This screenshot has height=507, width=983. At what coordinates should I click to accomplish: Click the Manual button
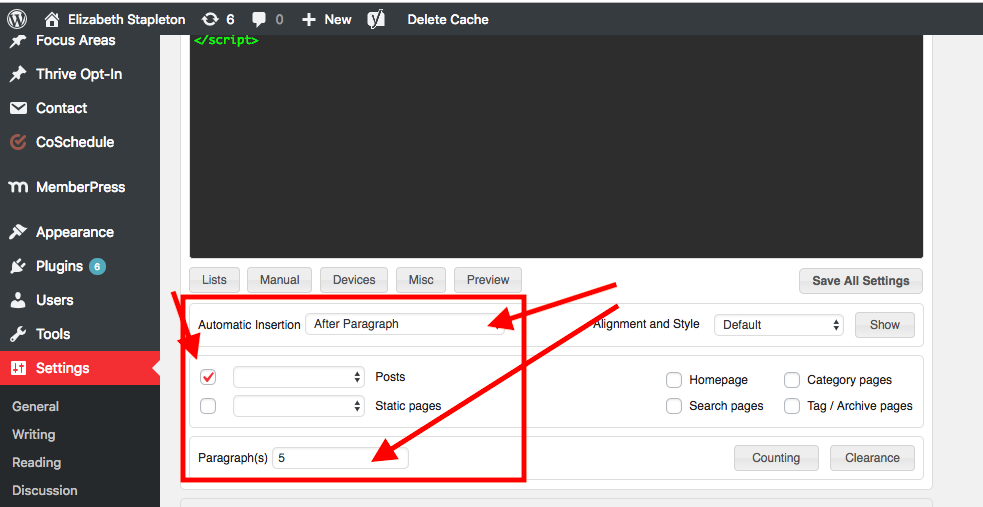280,280
